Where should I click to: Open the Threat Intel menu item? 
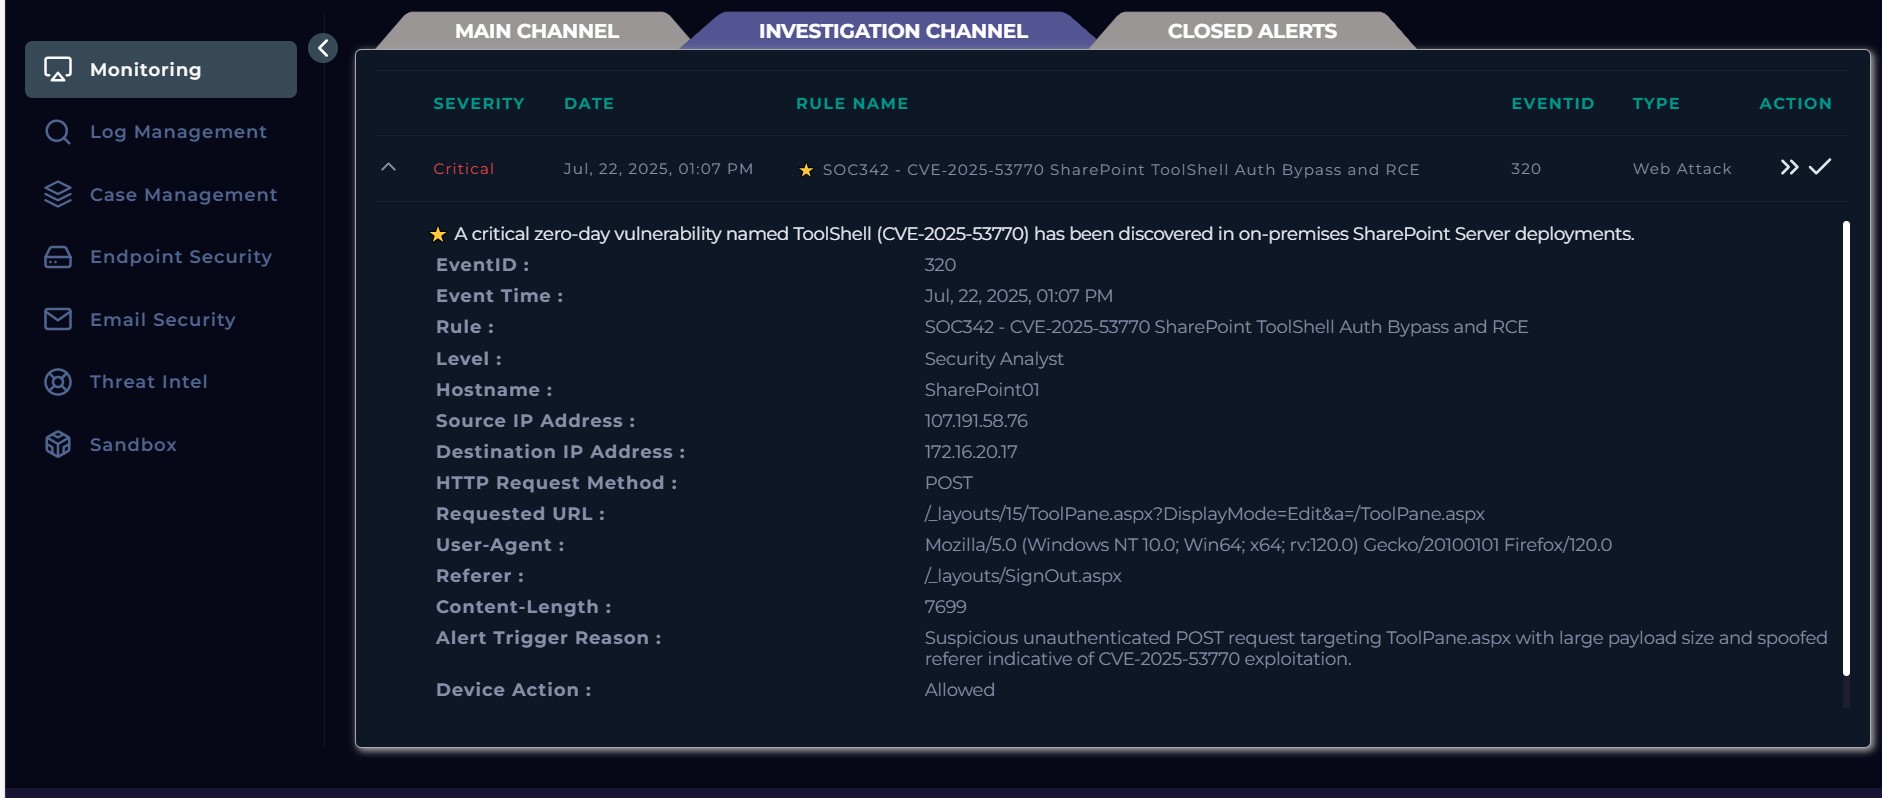pos(149,382)
